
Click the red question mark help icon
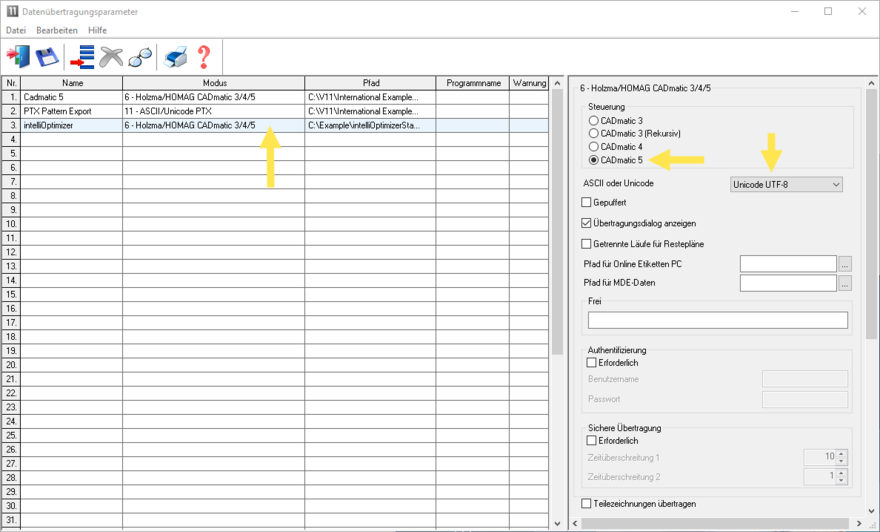pyautogui.click(x=204, y=57)
